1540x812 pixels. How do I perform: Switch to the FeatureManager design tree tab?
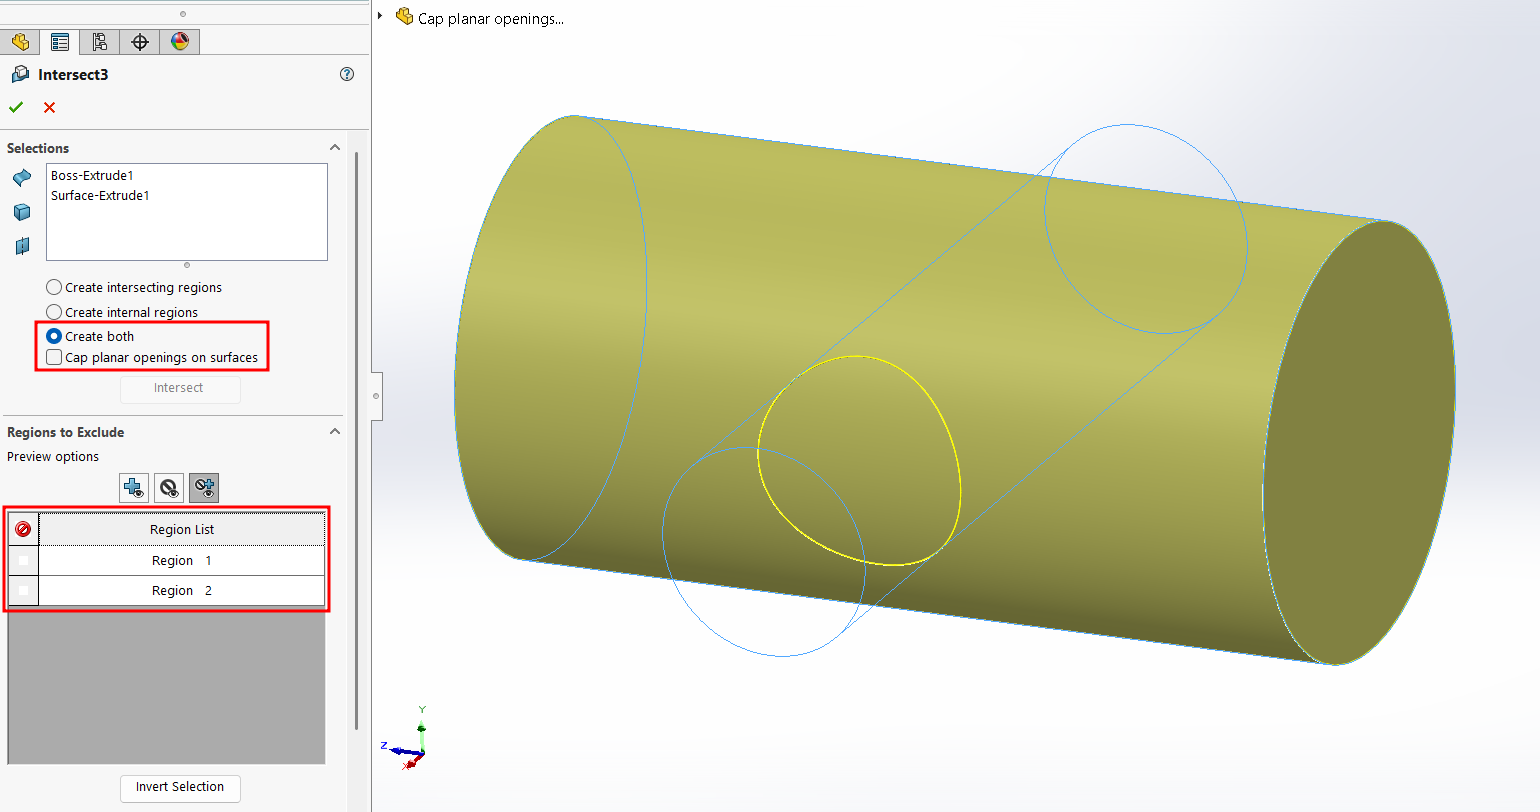click(x=20, y=41)
